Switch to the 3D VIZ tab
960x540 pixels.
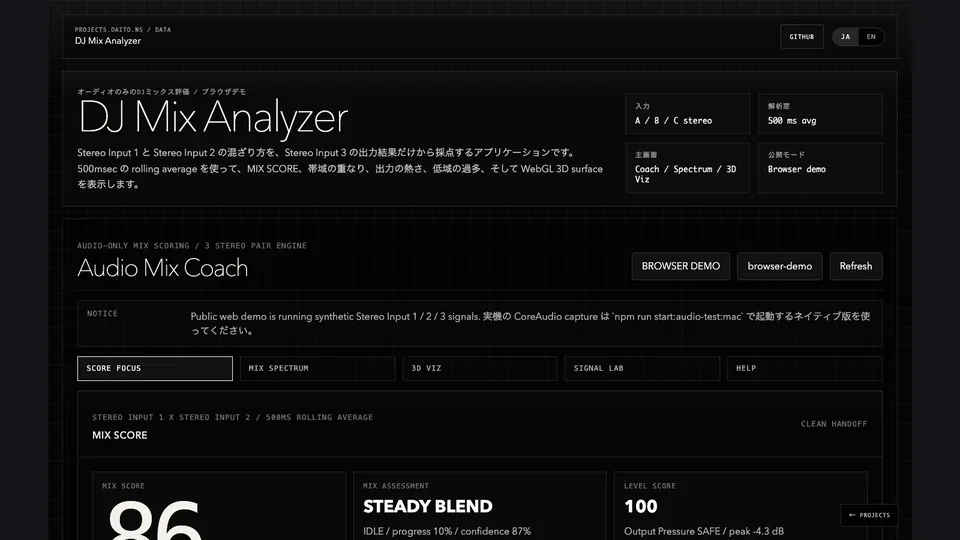click(479, 369)
